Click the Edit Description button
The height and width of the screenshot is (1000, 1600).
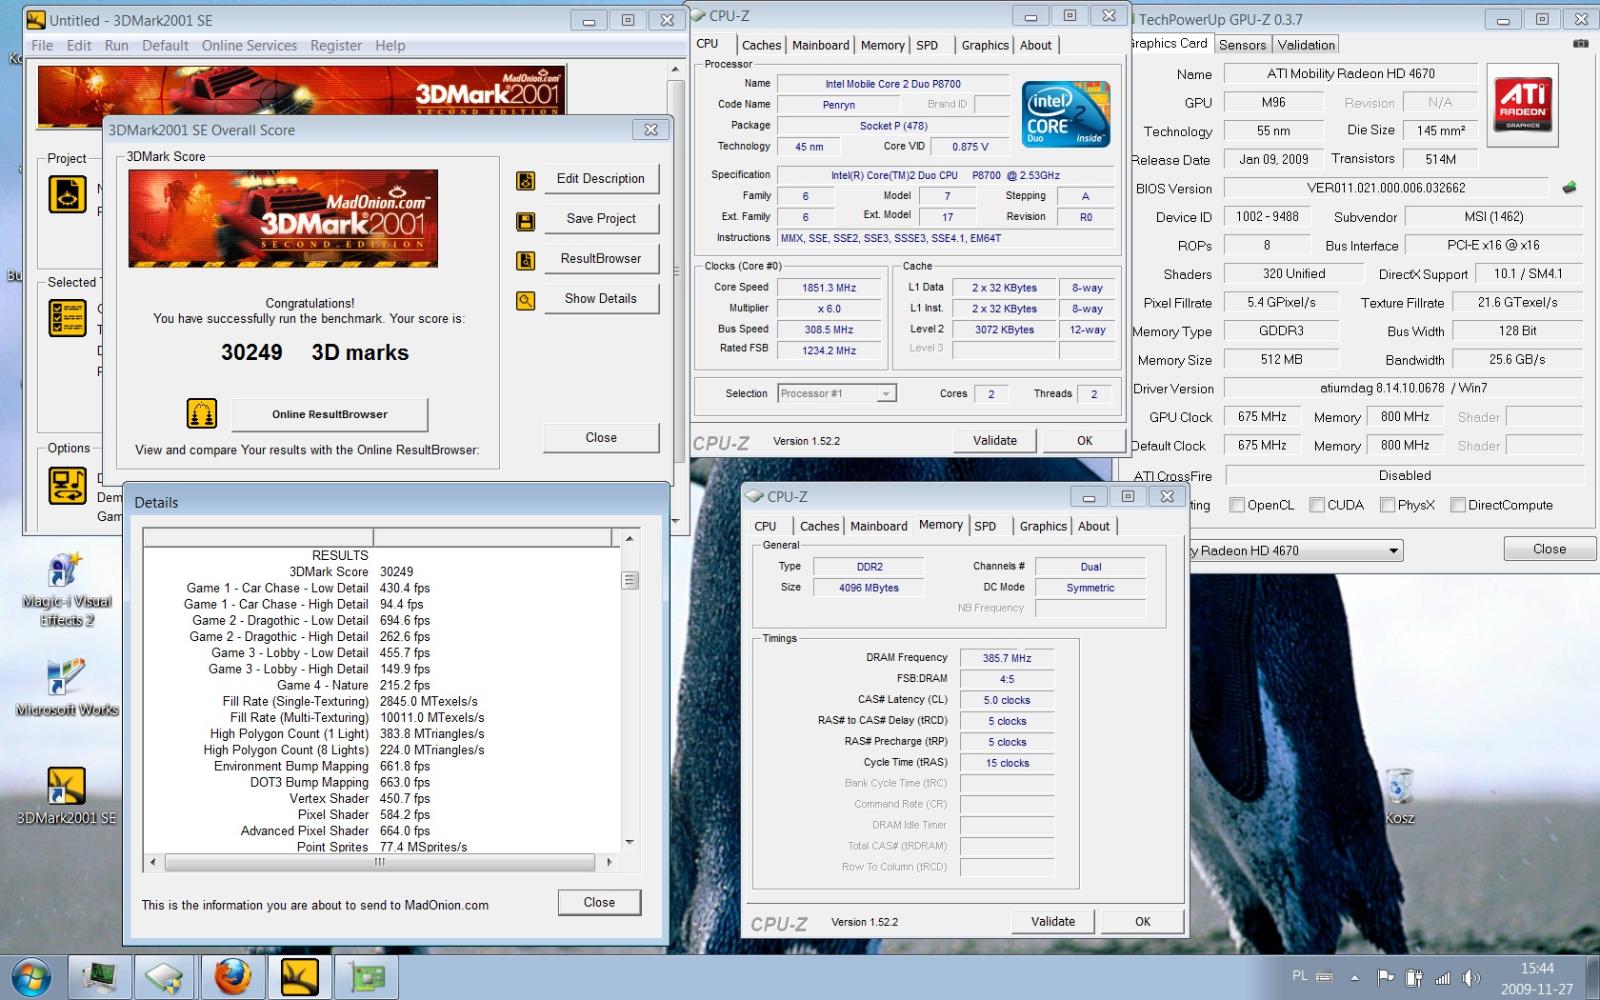(601, 178)
